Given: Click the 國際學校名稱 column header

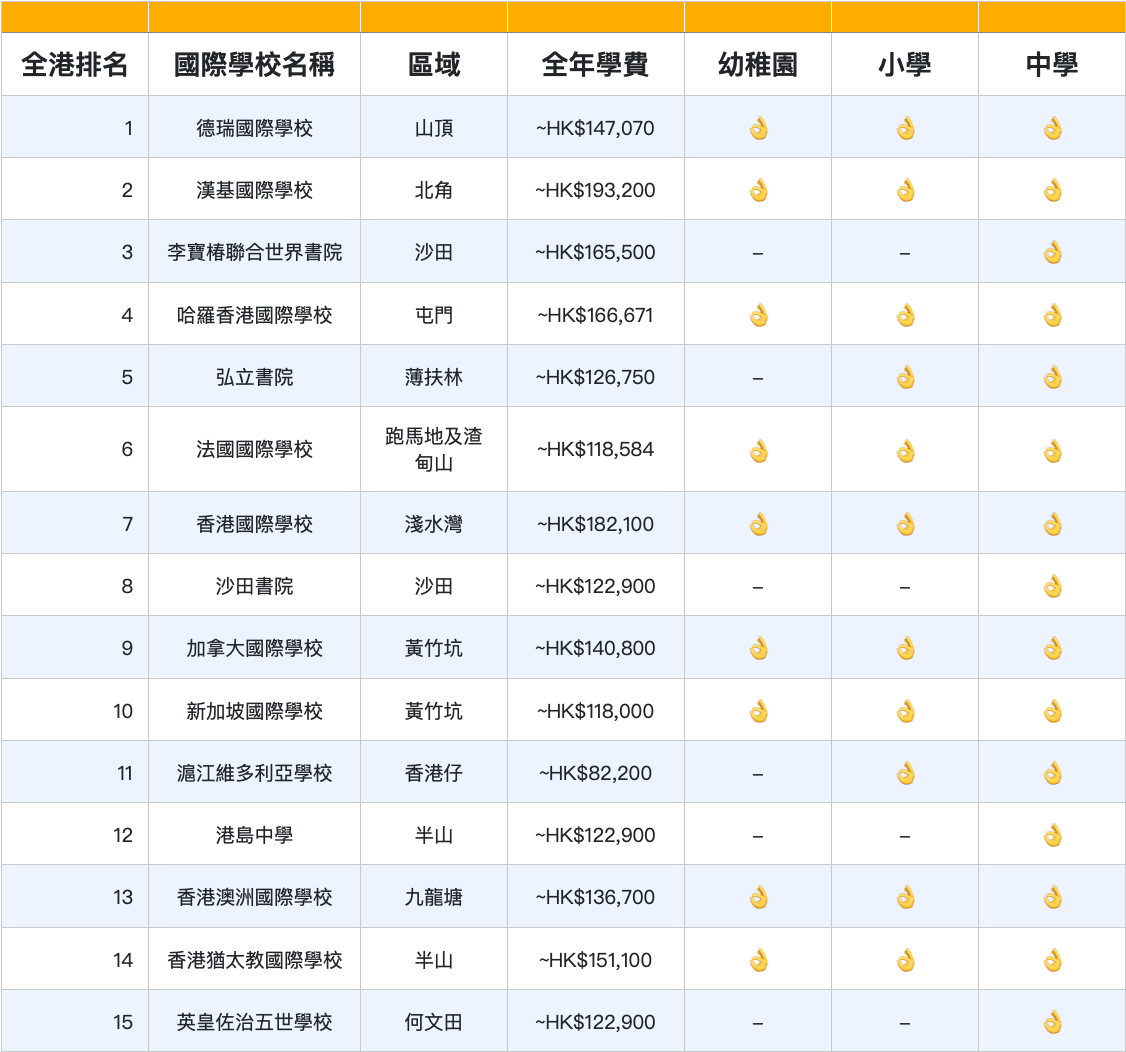Looking at the screenshot, I should coord(254,65).
